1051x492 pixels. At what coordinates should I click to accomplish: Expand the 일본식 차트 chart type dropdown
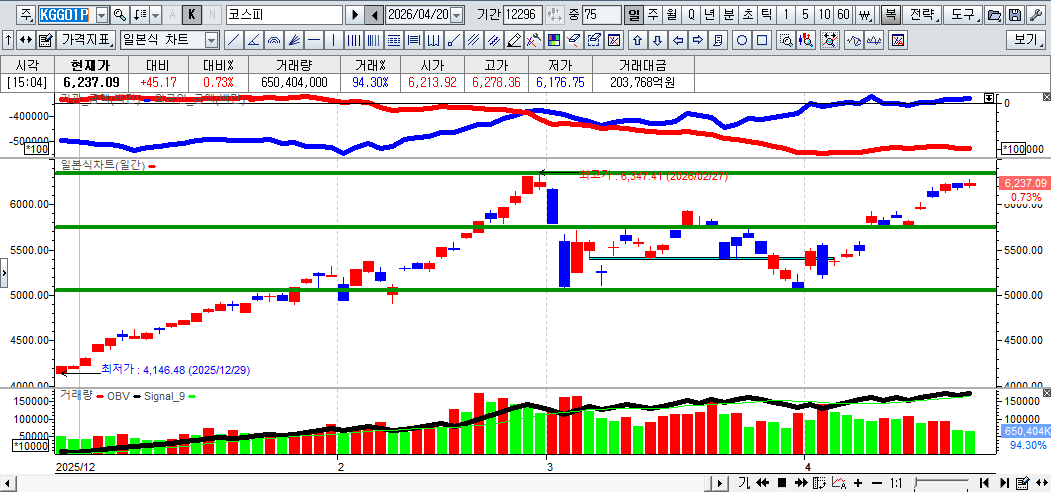[211, 40]
